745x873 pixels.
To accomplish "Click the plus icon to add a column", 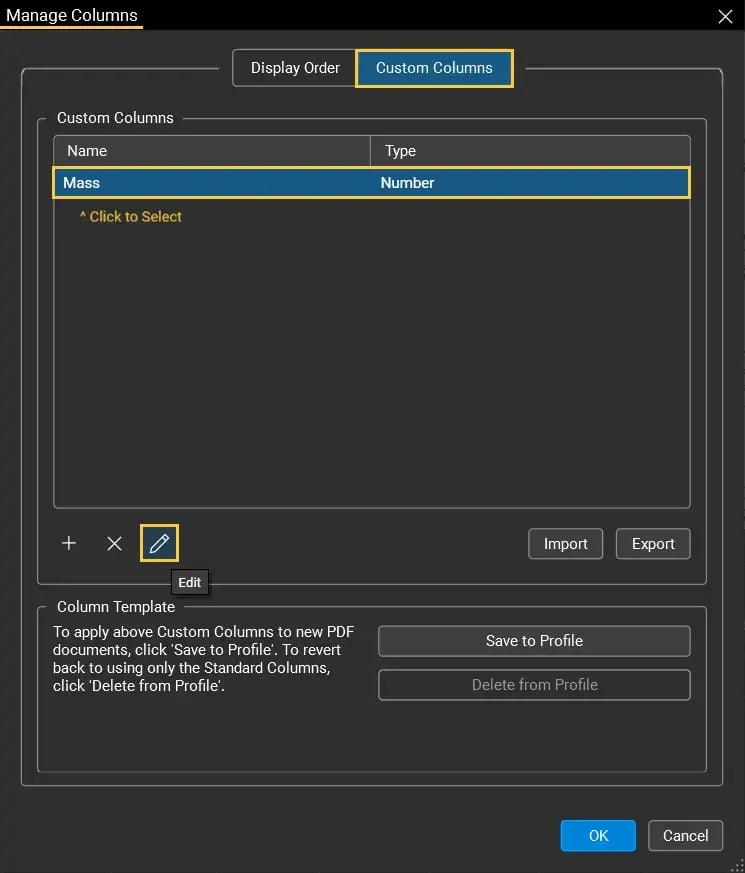I will (69, 543).
